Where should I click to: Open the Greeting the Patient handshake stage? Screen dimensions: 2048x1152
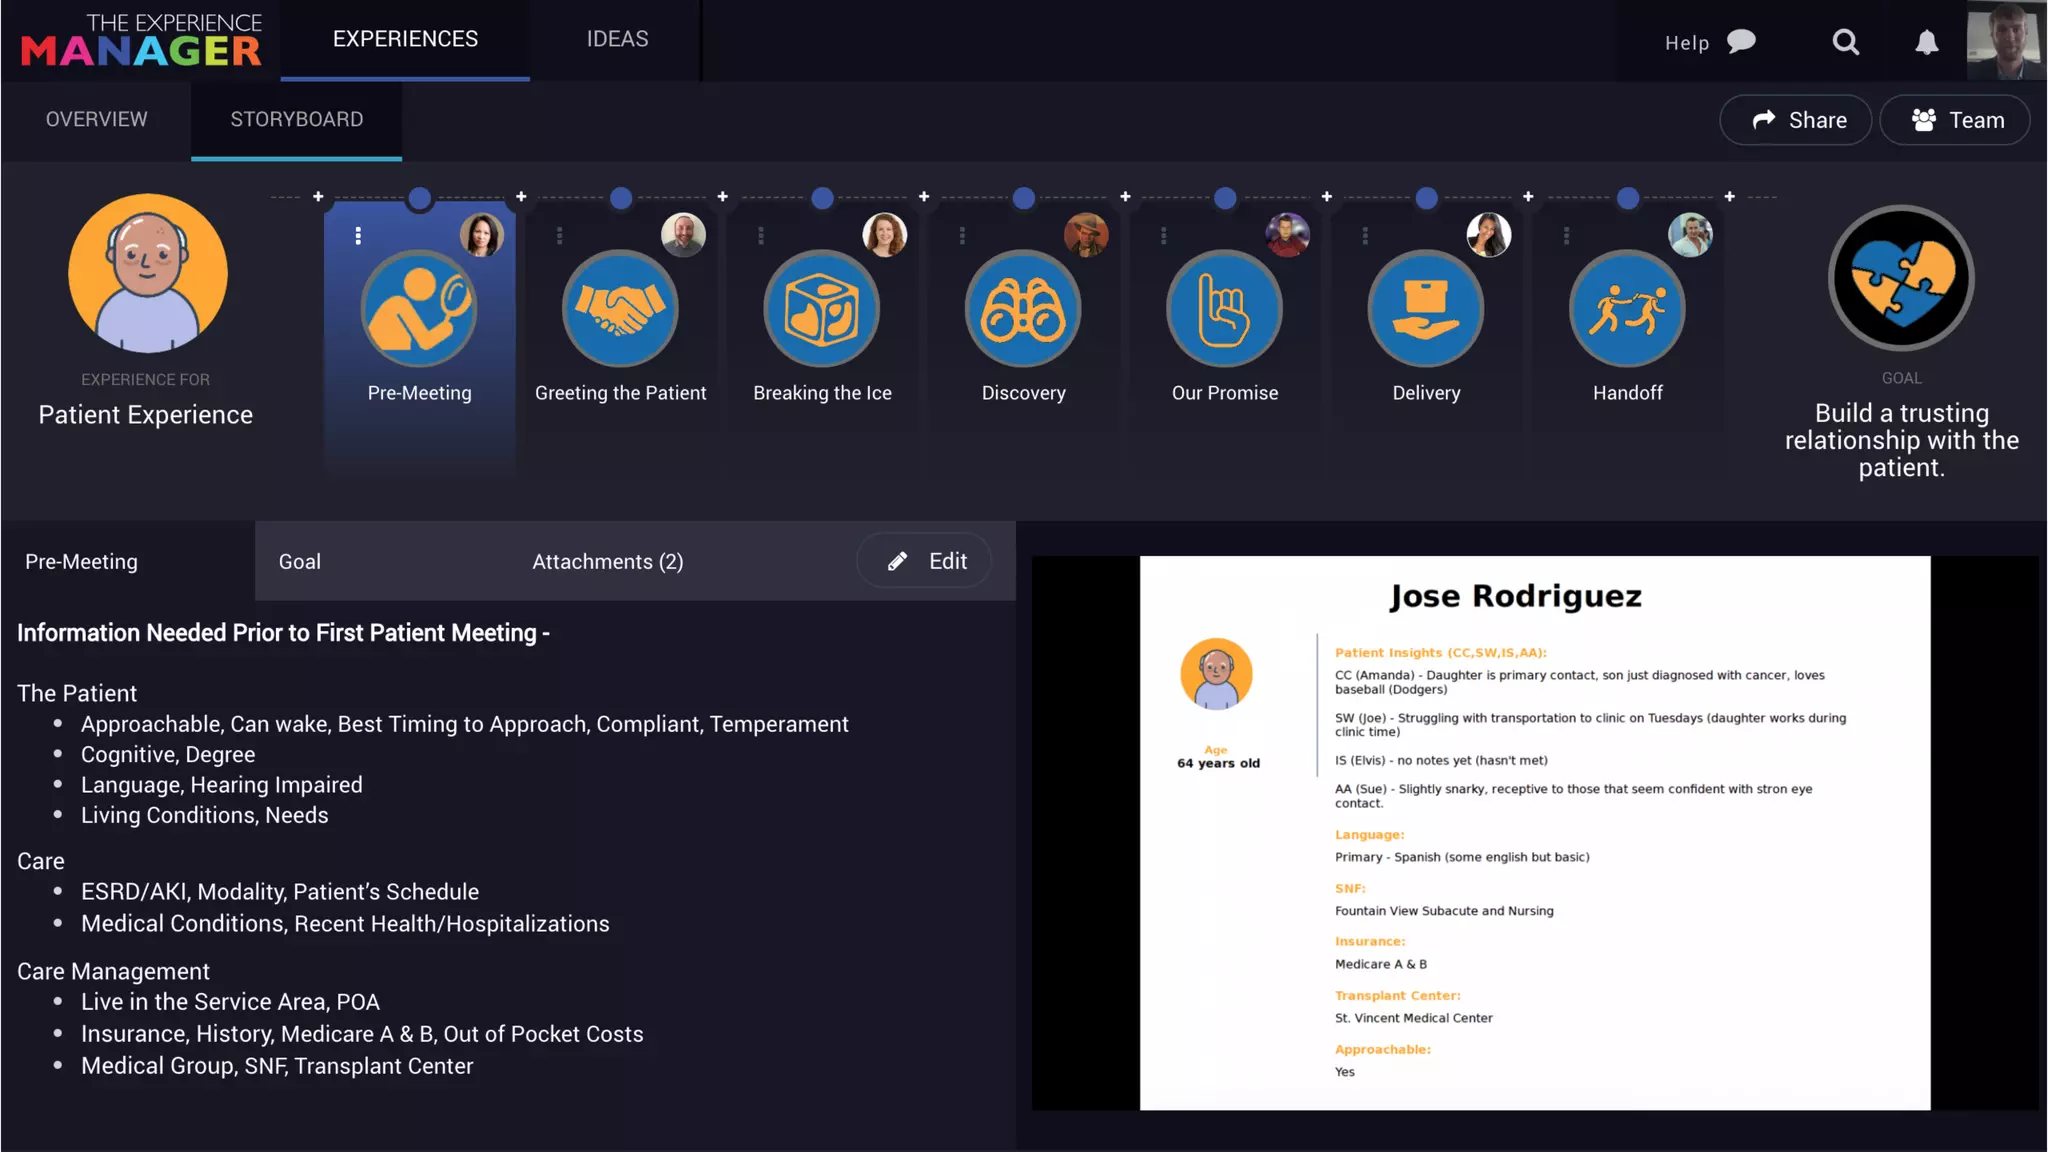pyautogui.click(x=620, y=309)
